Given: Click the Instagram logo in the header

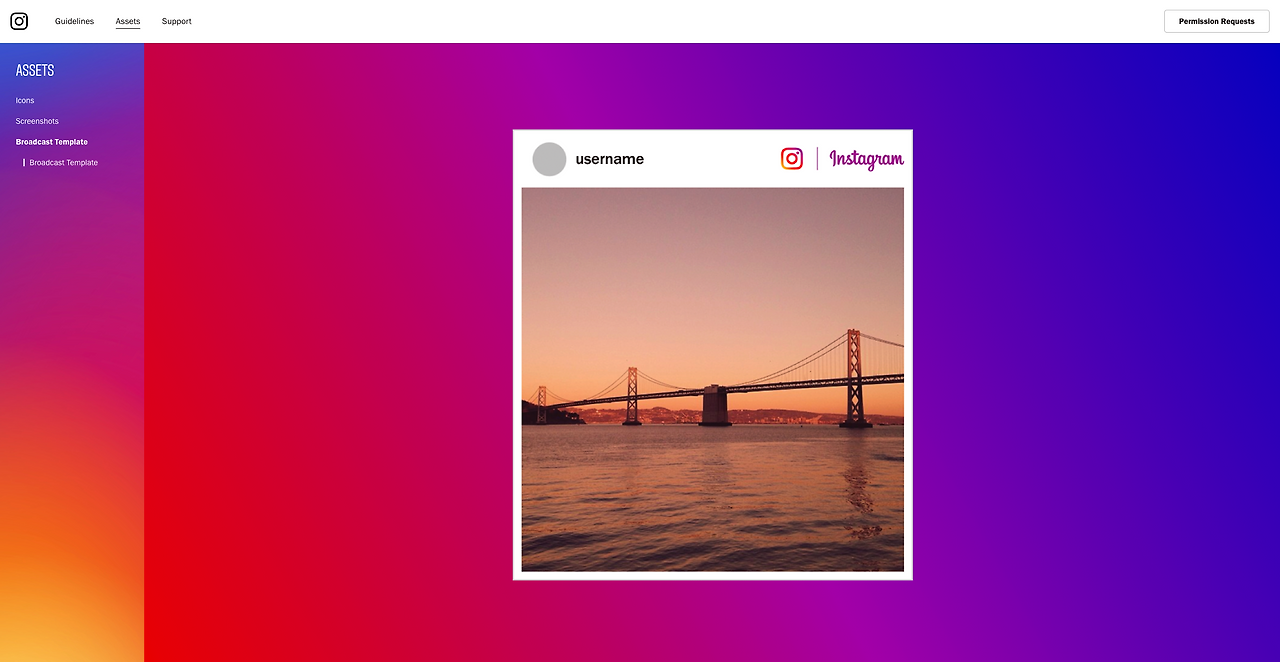Looking at the screenshot, I should [x=19, y=21].
